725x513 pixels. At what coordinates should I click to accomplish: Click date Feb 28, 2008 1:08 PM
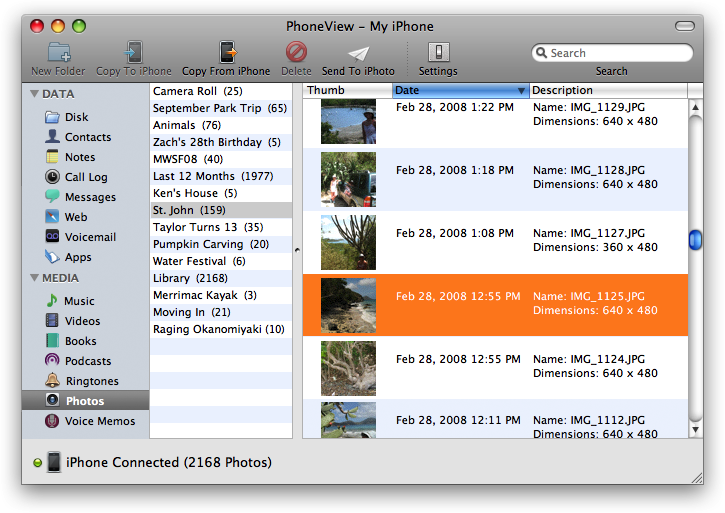pyautogui.click(x=455, y=233)
